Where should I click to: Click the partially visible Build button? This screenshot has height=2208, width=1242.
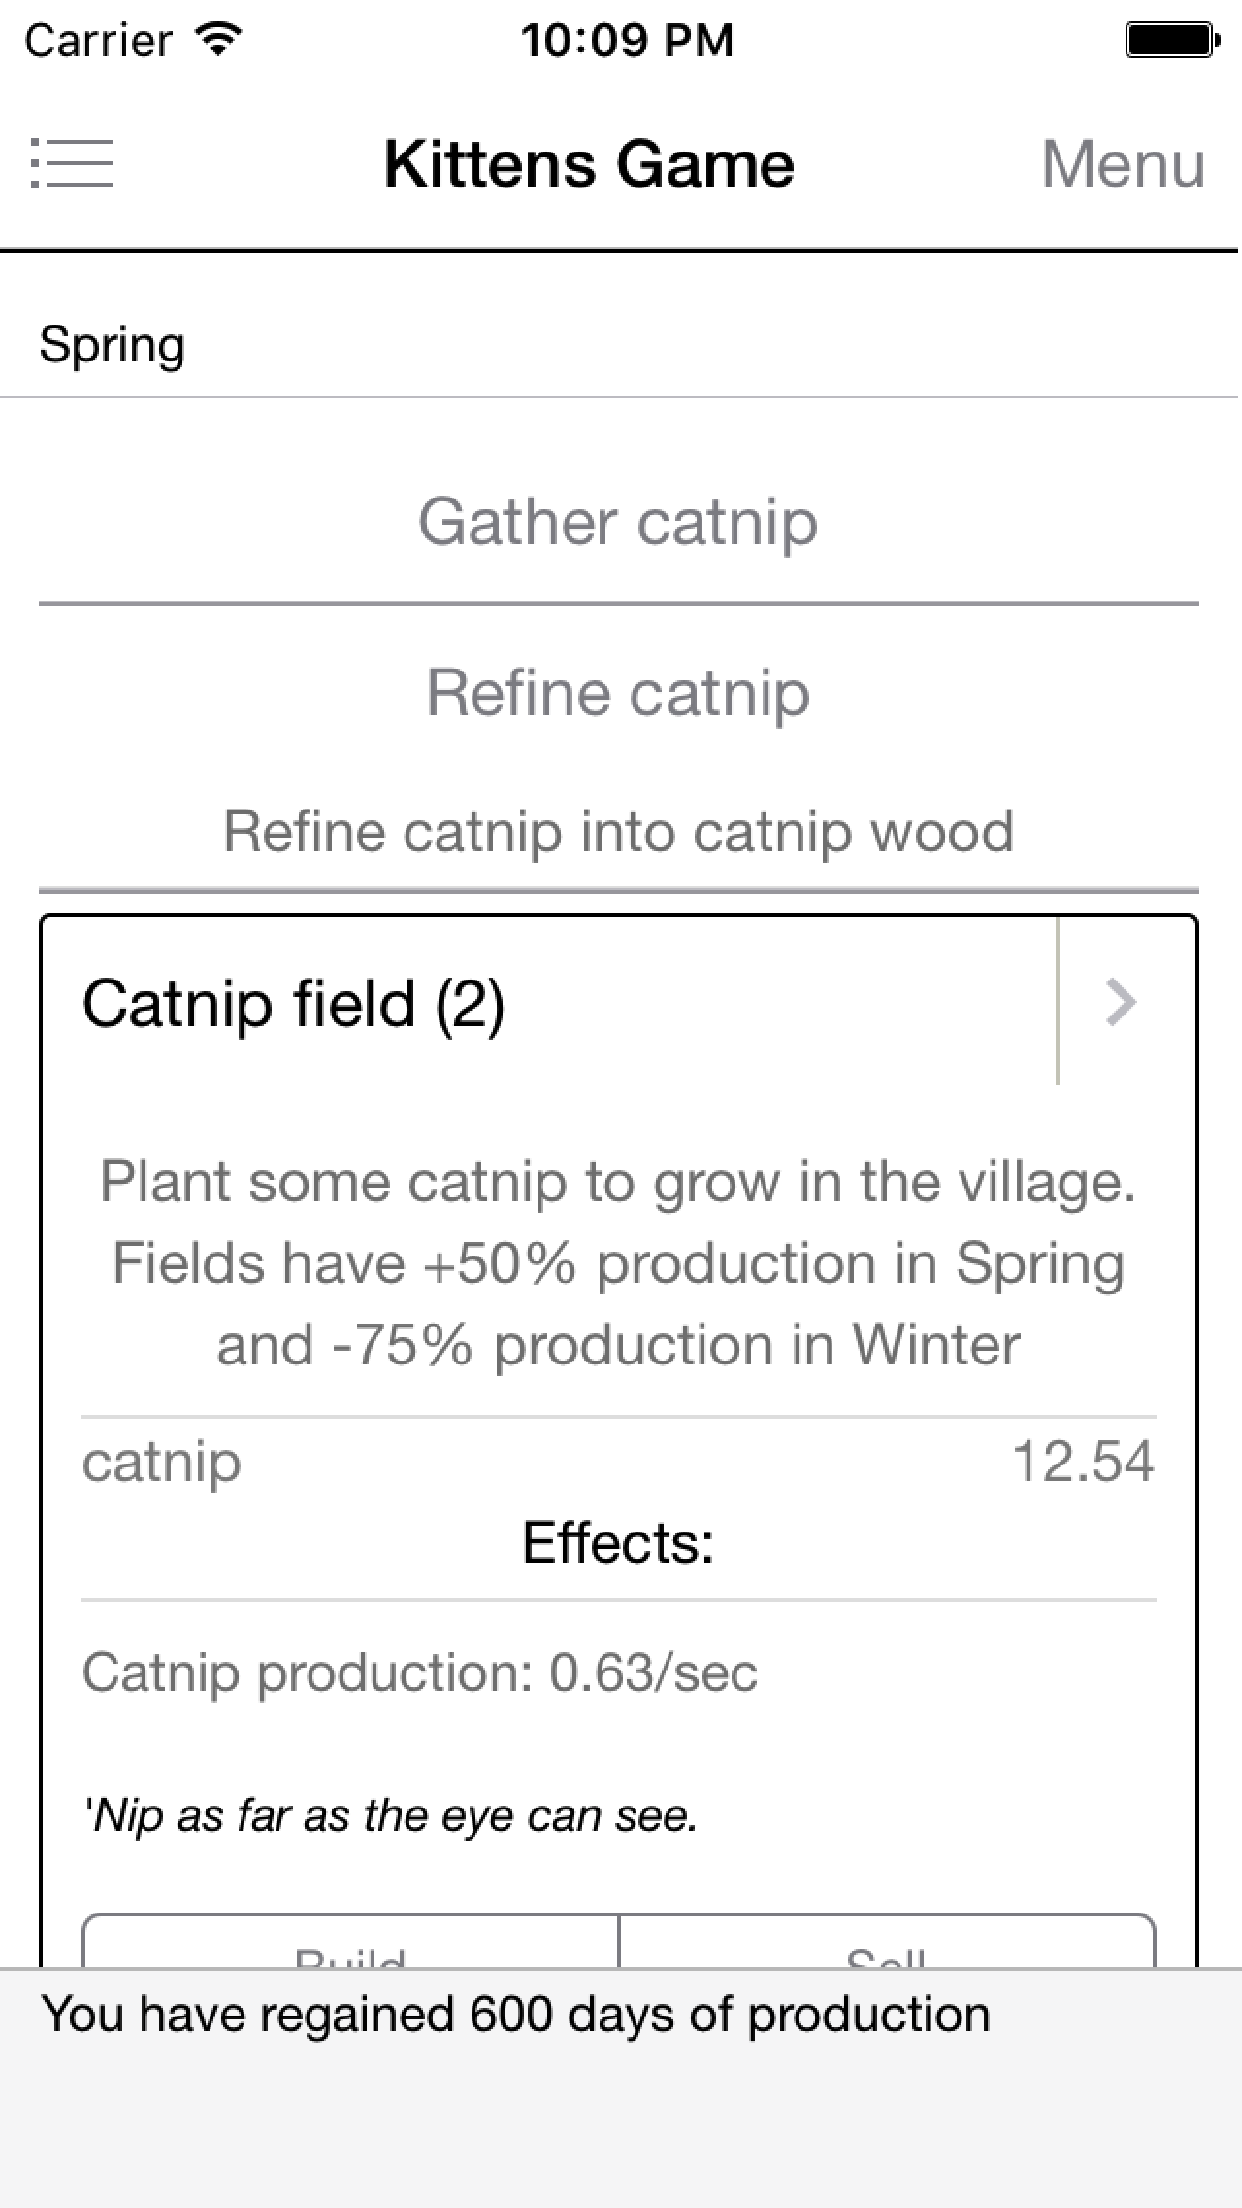click(350, 1944)
